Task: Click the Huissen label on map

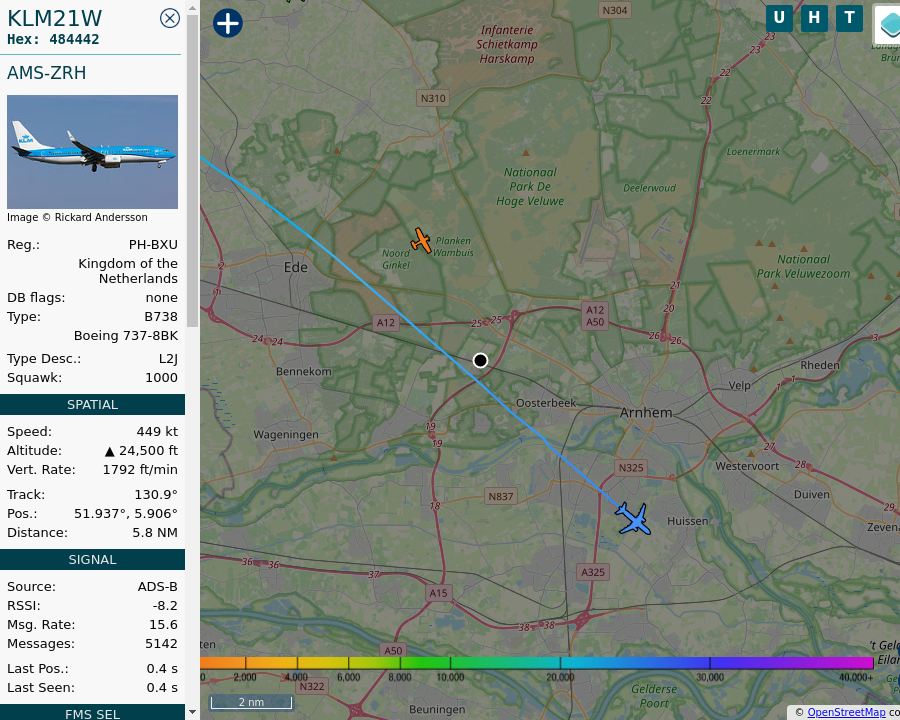Action: click(x=688, y=521)
